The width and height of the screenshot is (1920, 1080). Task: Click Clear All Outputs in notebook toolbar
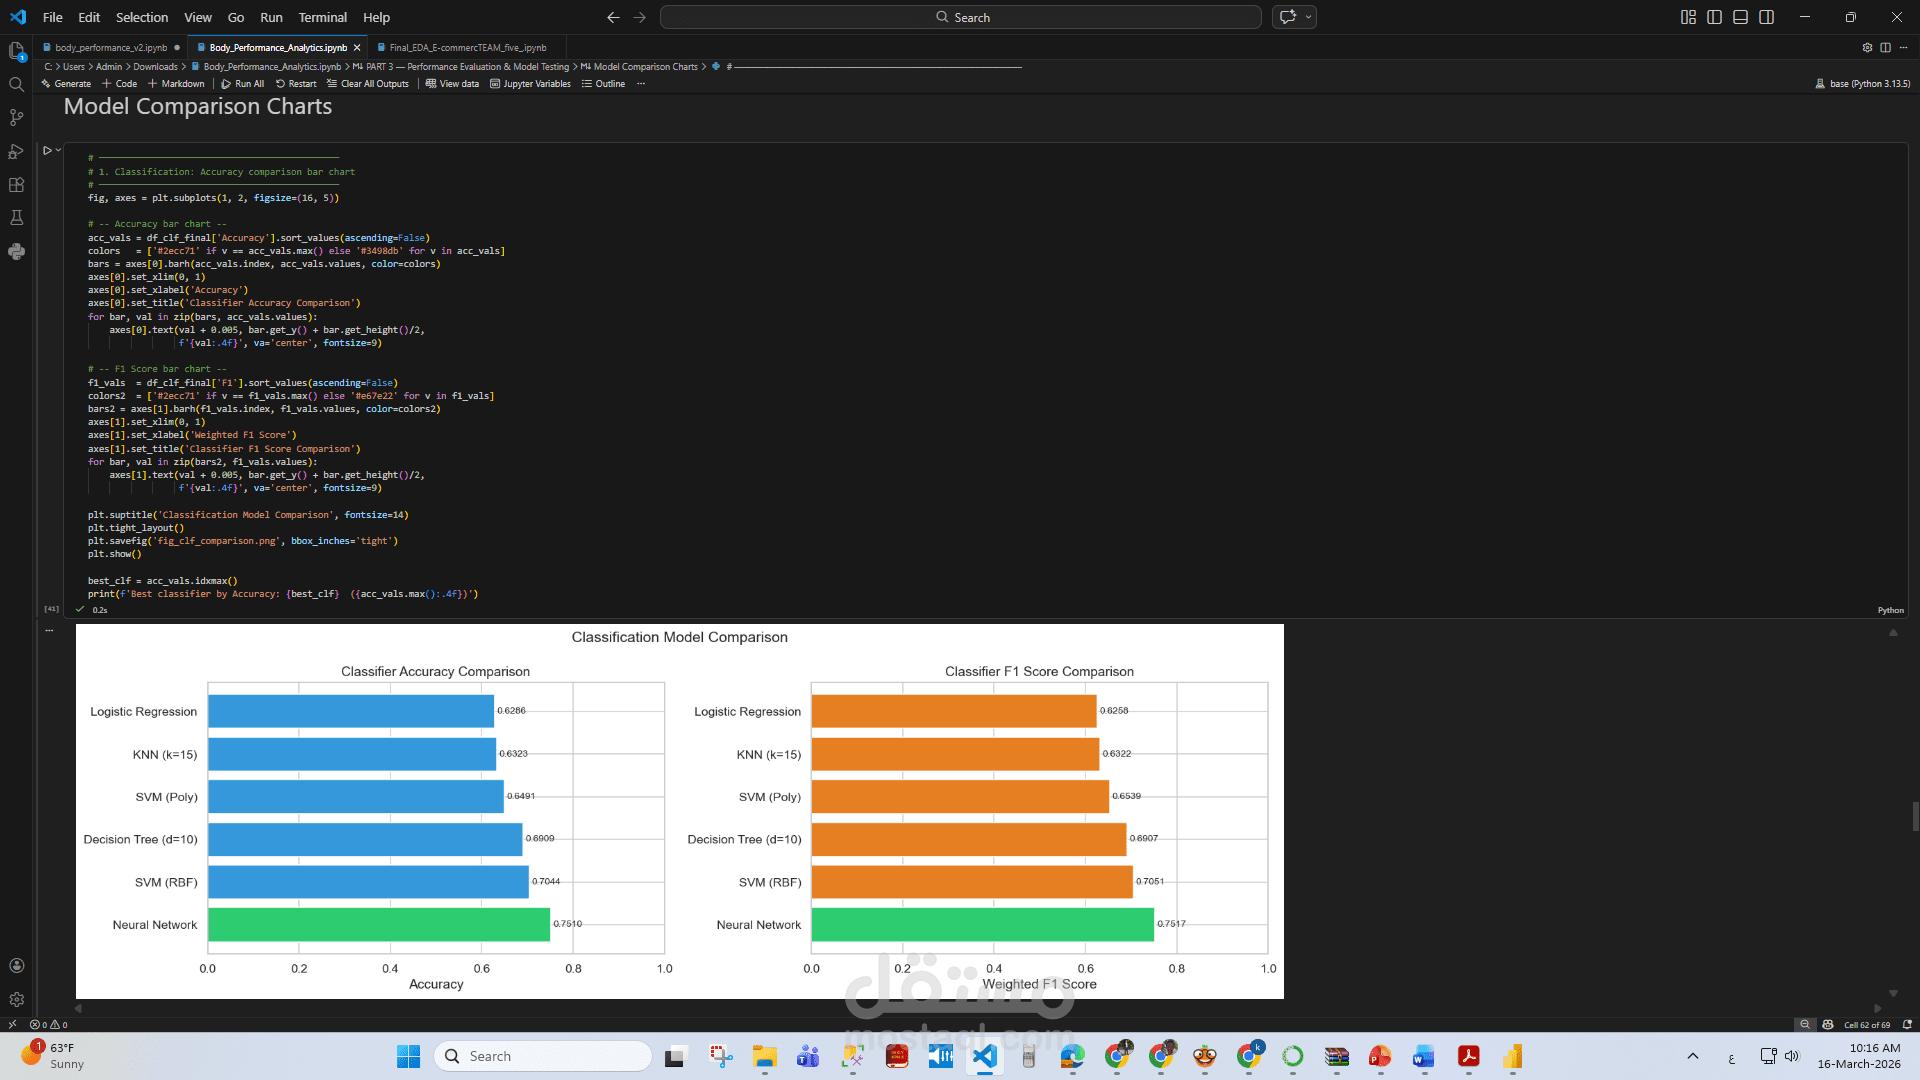pyautogui.click(x=368, y=84)
